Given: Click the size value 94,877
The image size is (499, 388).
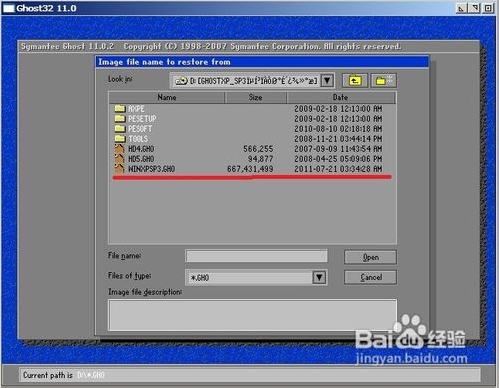Looking at the screenshot, I should [260, 159].
